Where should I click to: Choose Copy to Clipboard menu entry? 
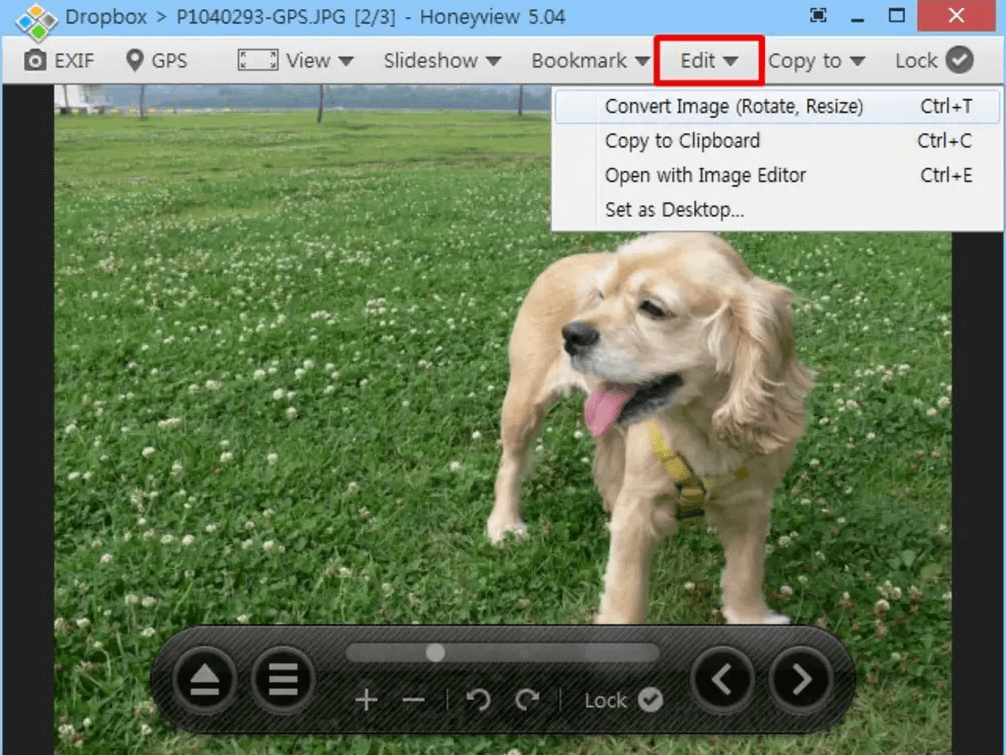(682, 141)
